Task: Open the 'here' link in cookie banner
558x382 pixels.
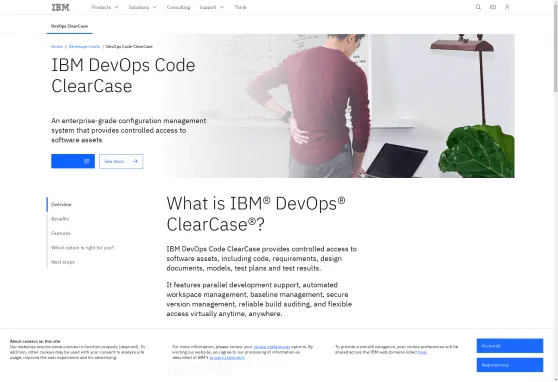Action: (422, 352)
